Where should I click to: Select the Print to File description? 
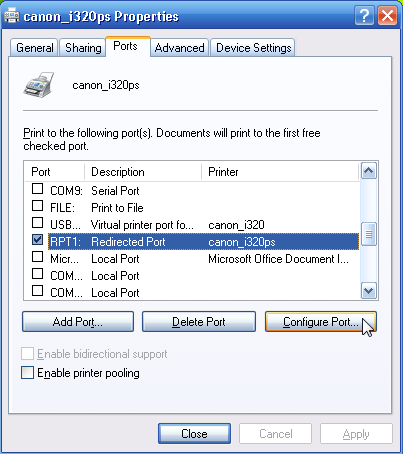[x=117, y=208]
